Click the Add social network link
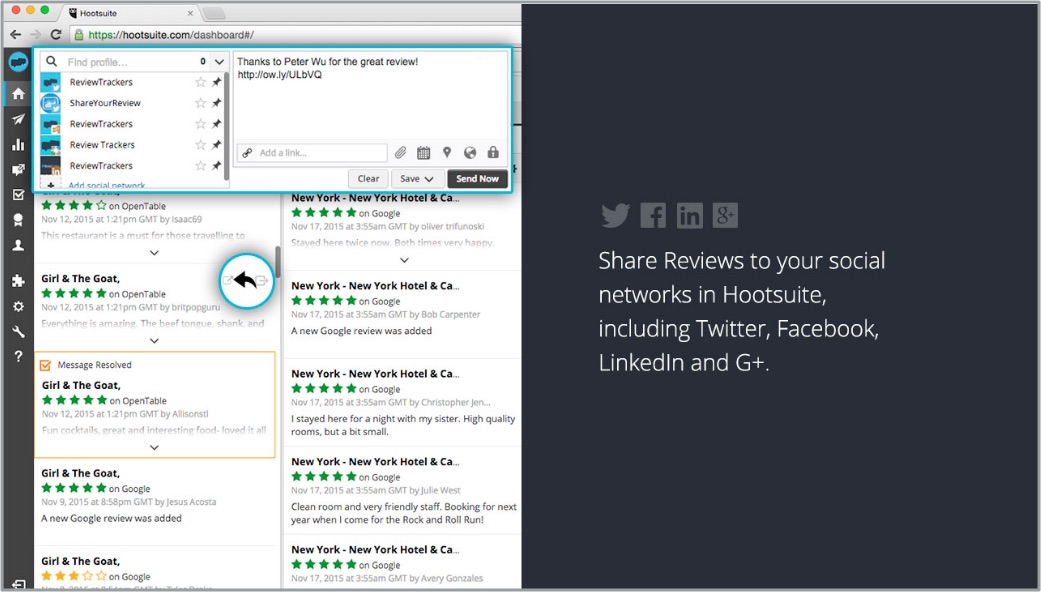Screen dimensions: 1041x592 [106, 185]
